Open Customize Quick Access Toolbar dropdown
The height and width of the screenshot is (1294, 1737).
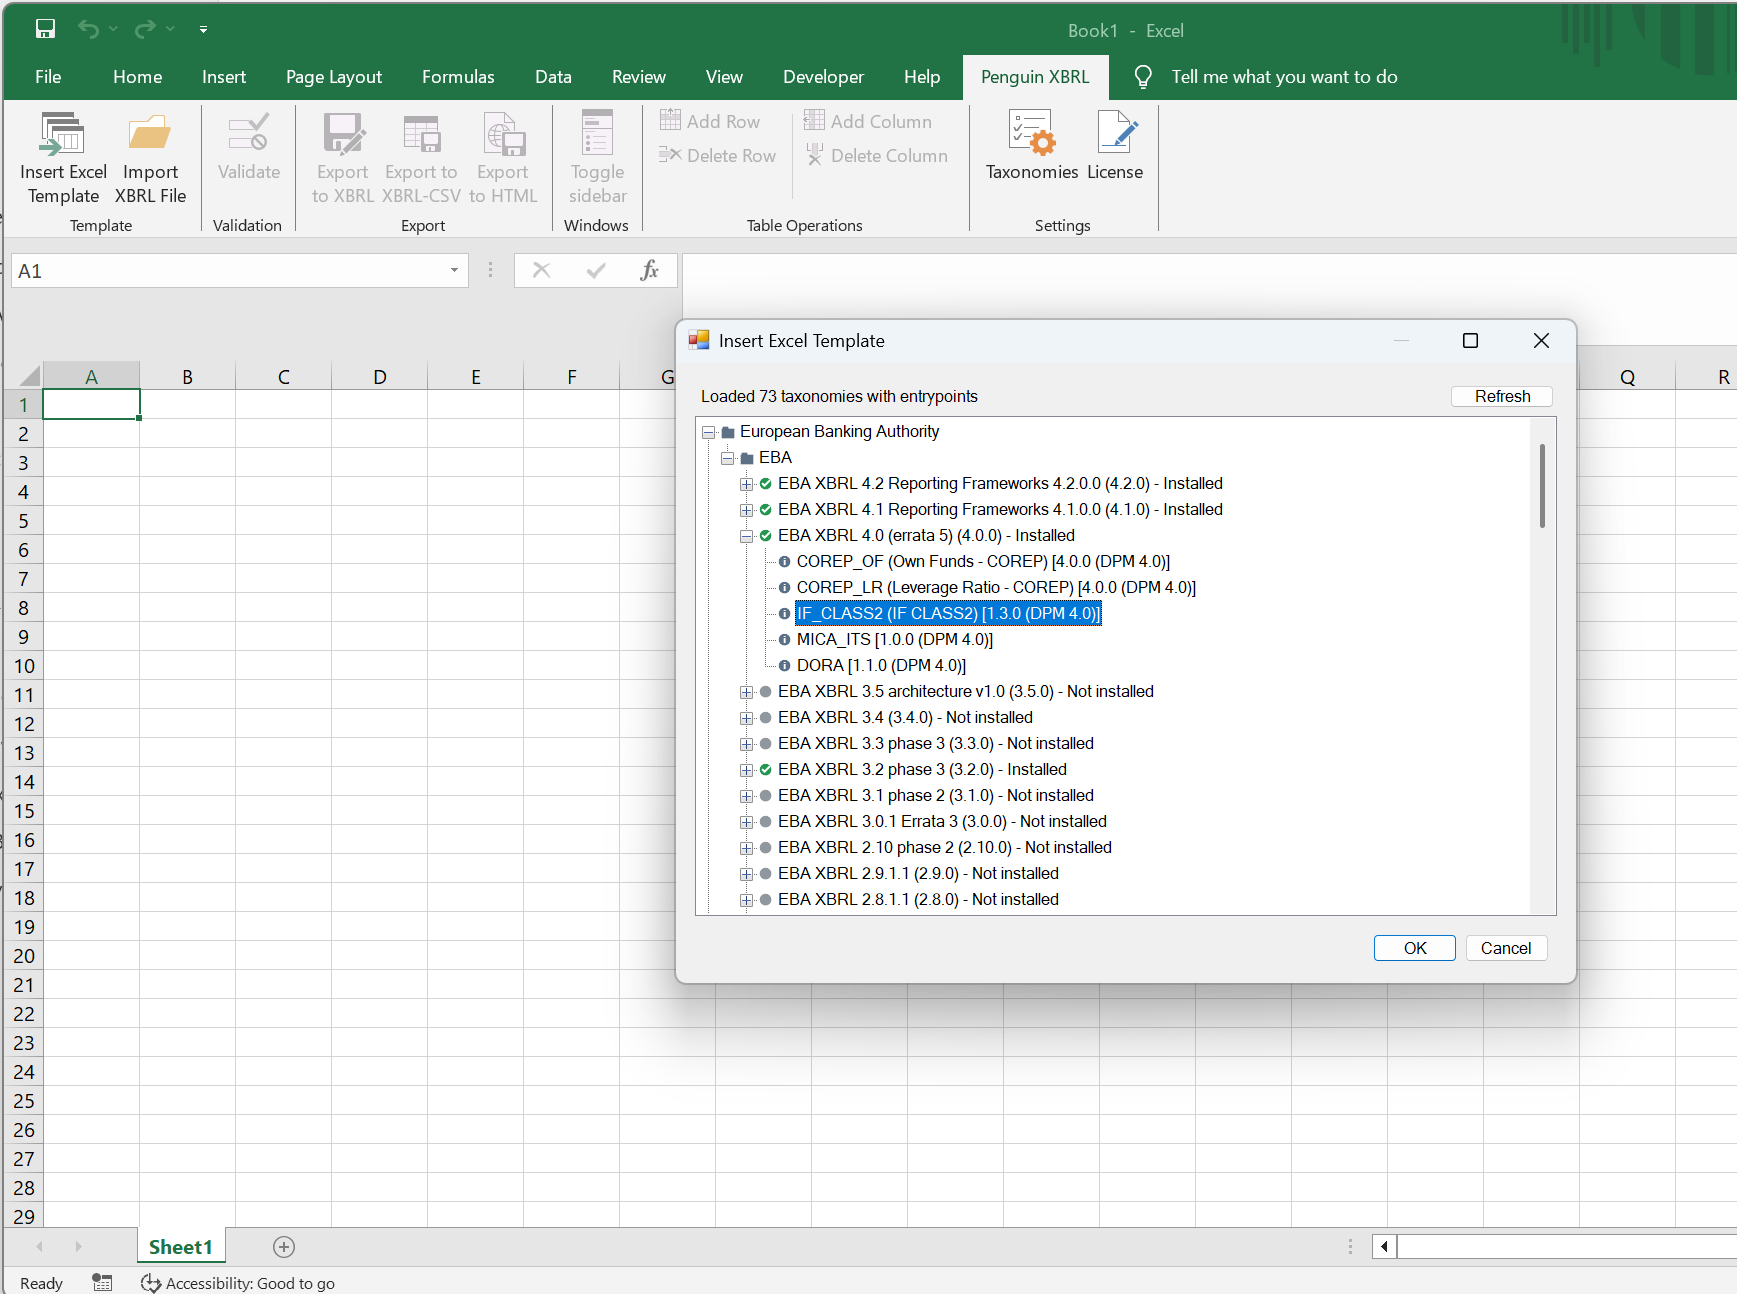click(x=203, y=30)
